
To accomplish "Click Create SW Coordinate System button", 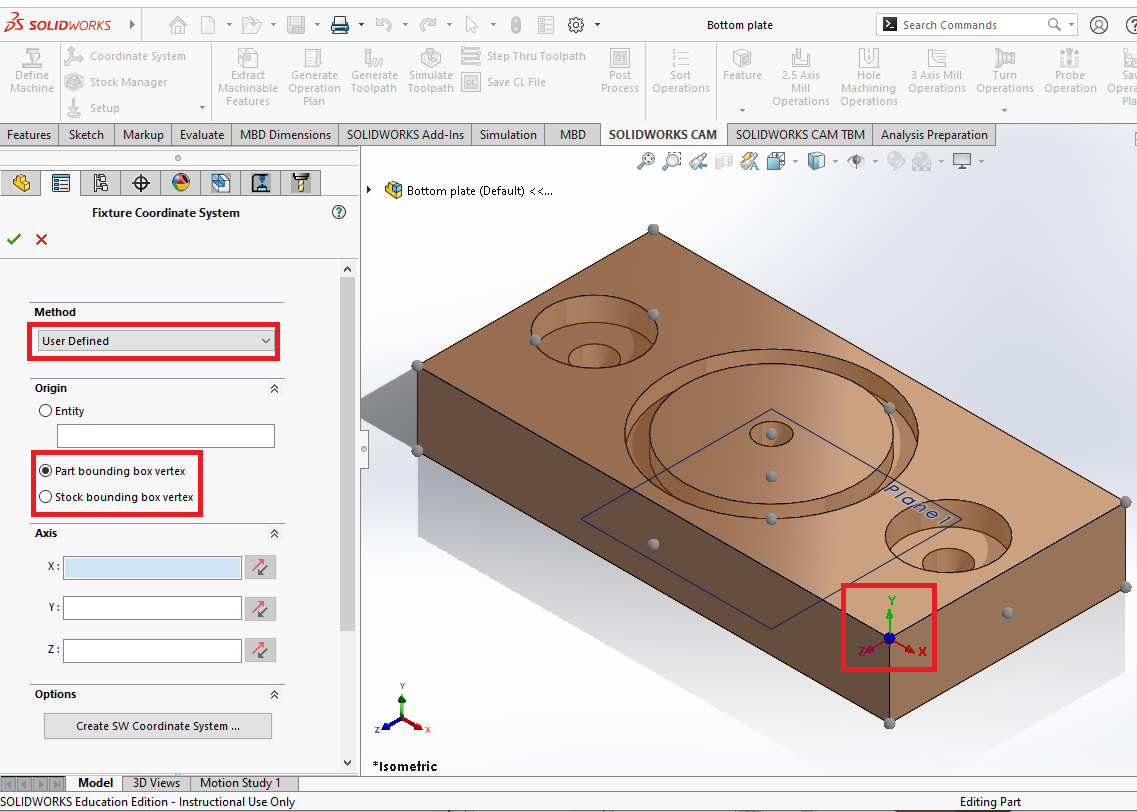I will 158,726.
